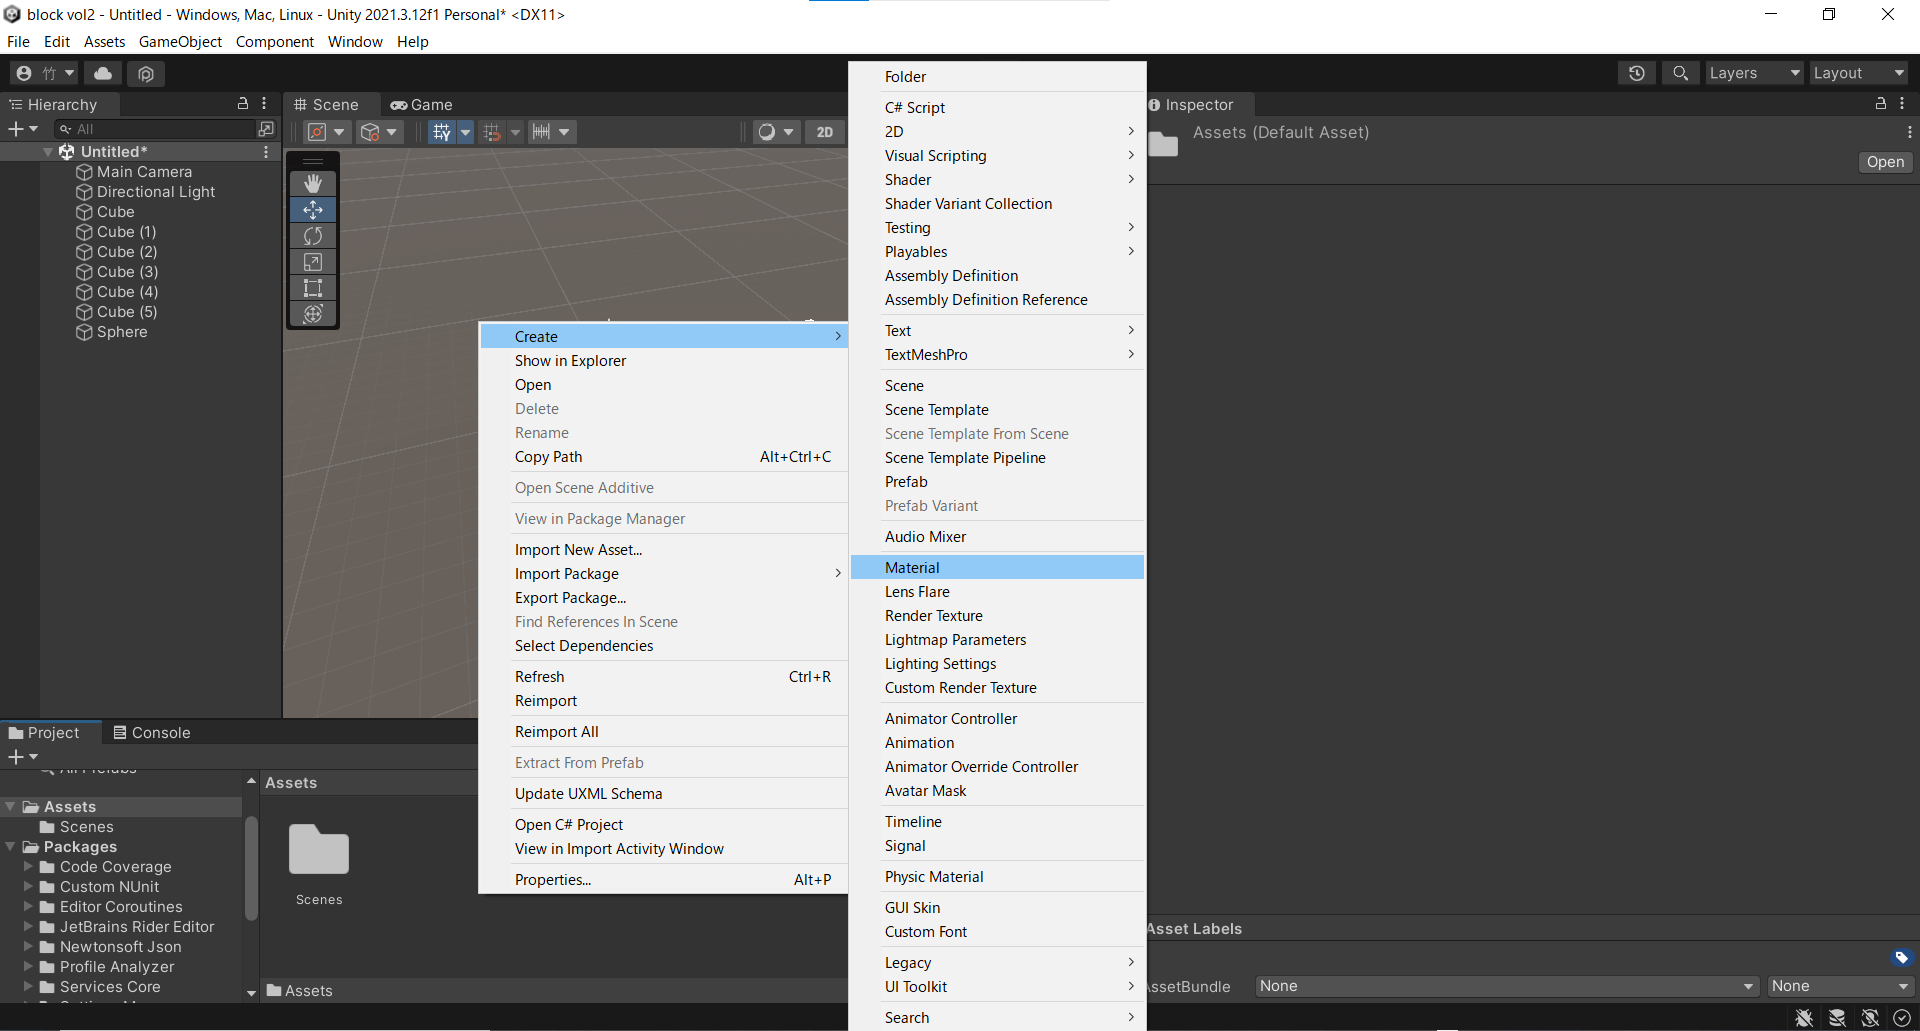Open the AssetBundle variant None dropdown
This screenshot has height=1031, width=1920.
point(1840,986)
